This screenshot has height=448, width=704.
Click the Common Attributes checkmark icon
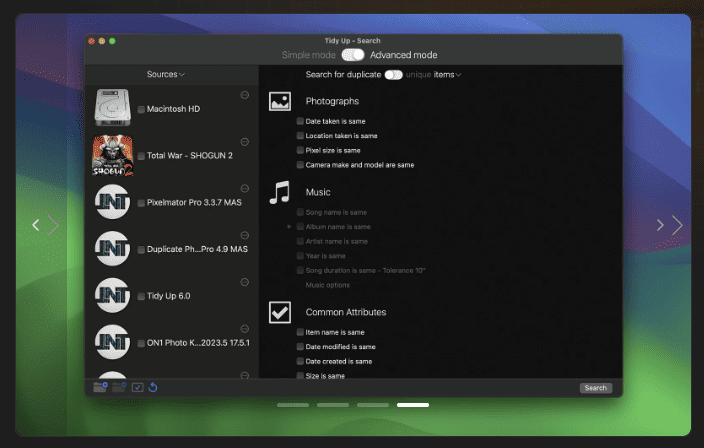click(x=280, y=312)
